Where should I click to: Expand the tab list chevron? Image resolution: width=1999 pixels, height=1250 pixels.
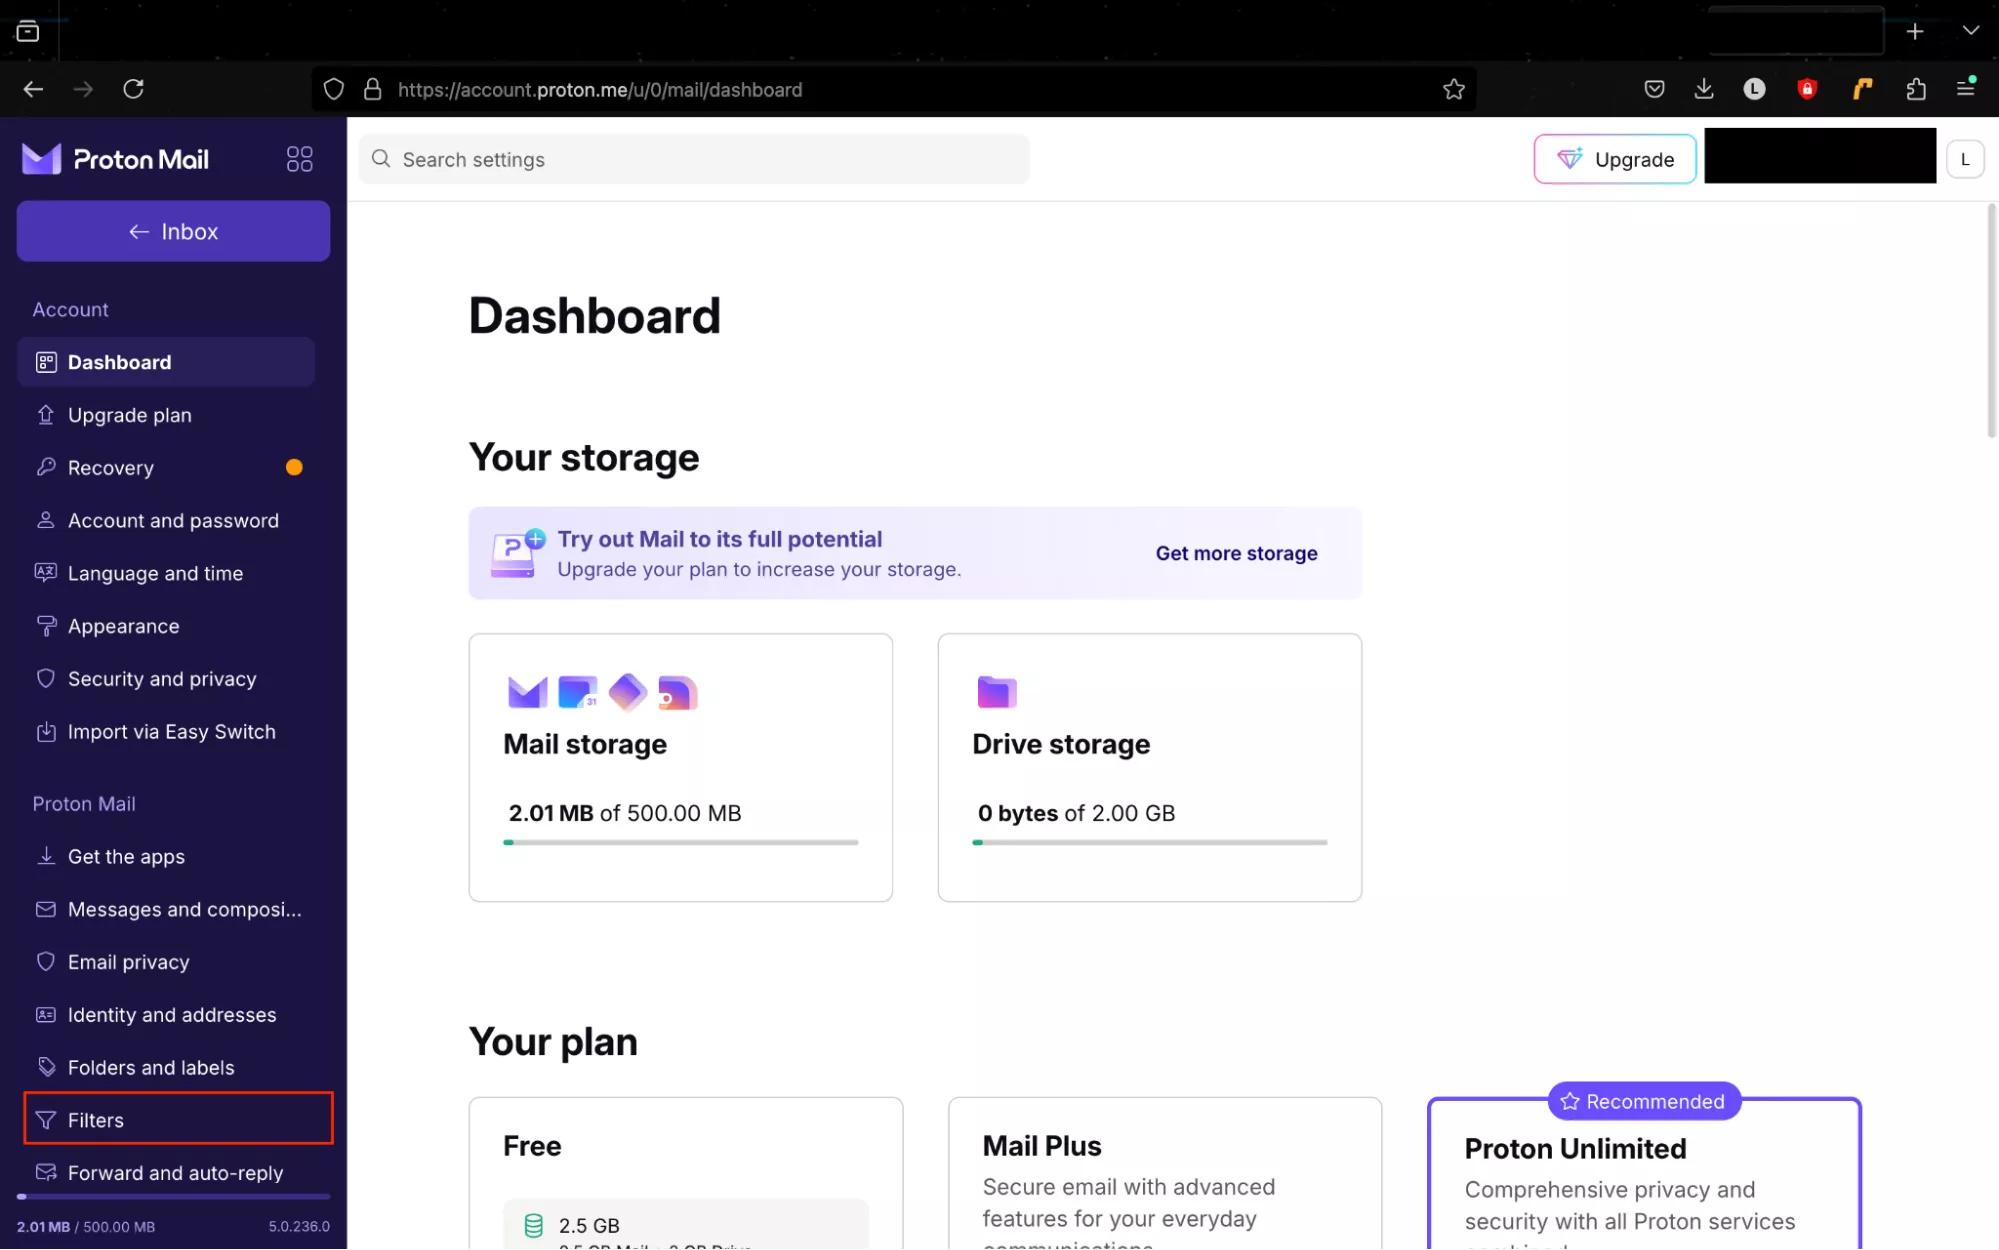coord(1970,31)
